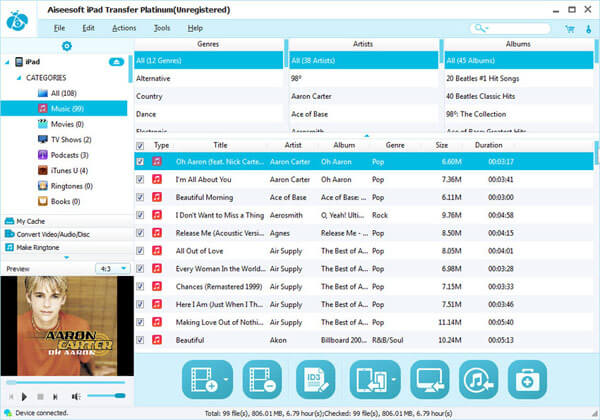
Task: Collapse the genre filter panel arrow
Action: click(x=367, y=135)
